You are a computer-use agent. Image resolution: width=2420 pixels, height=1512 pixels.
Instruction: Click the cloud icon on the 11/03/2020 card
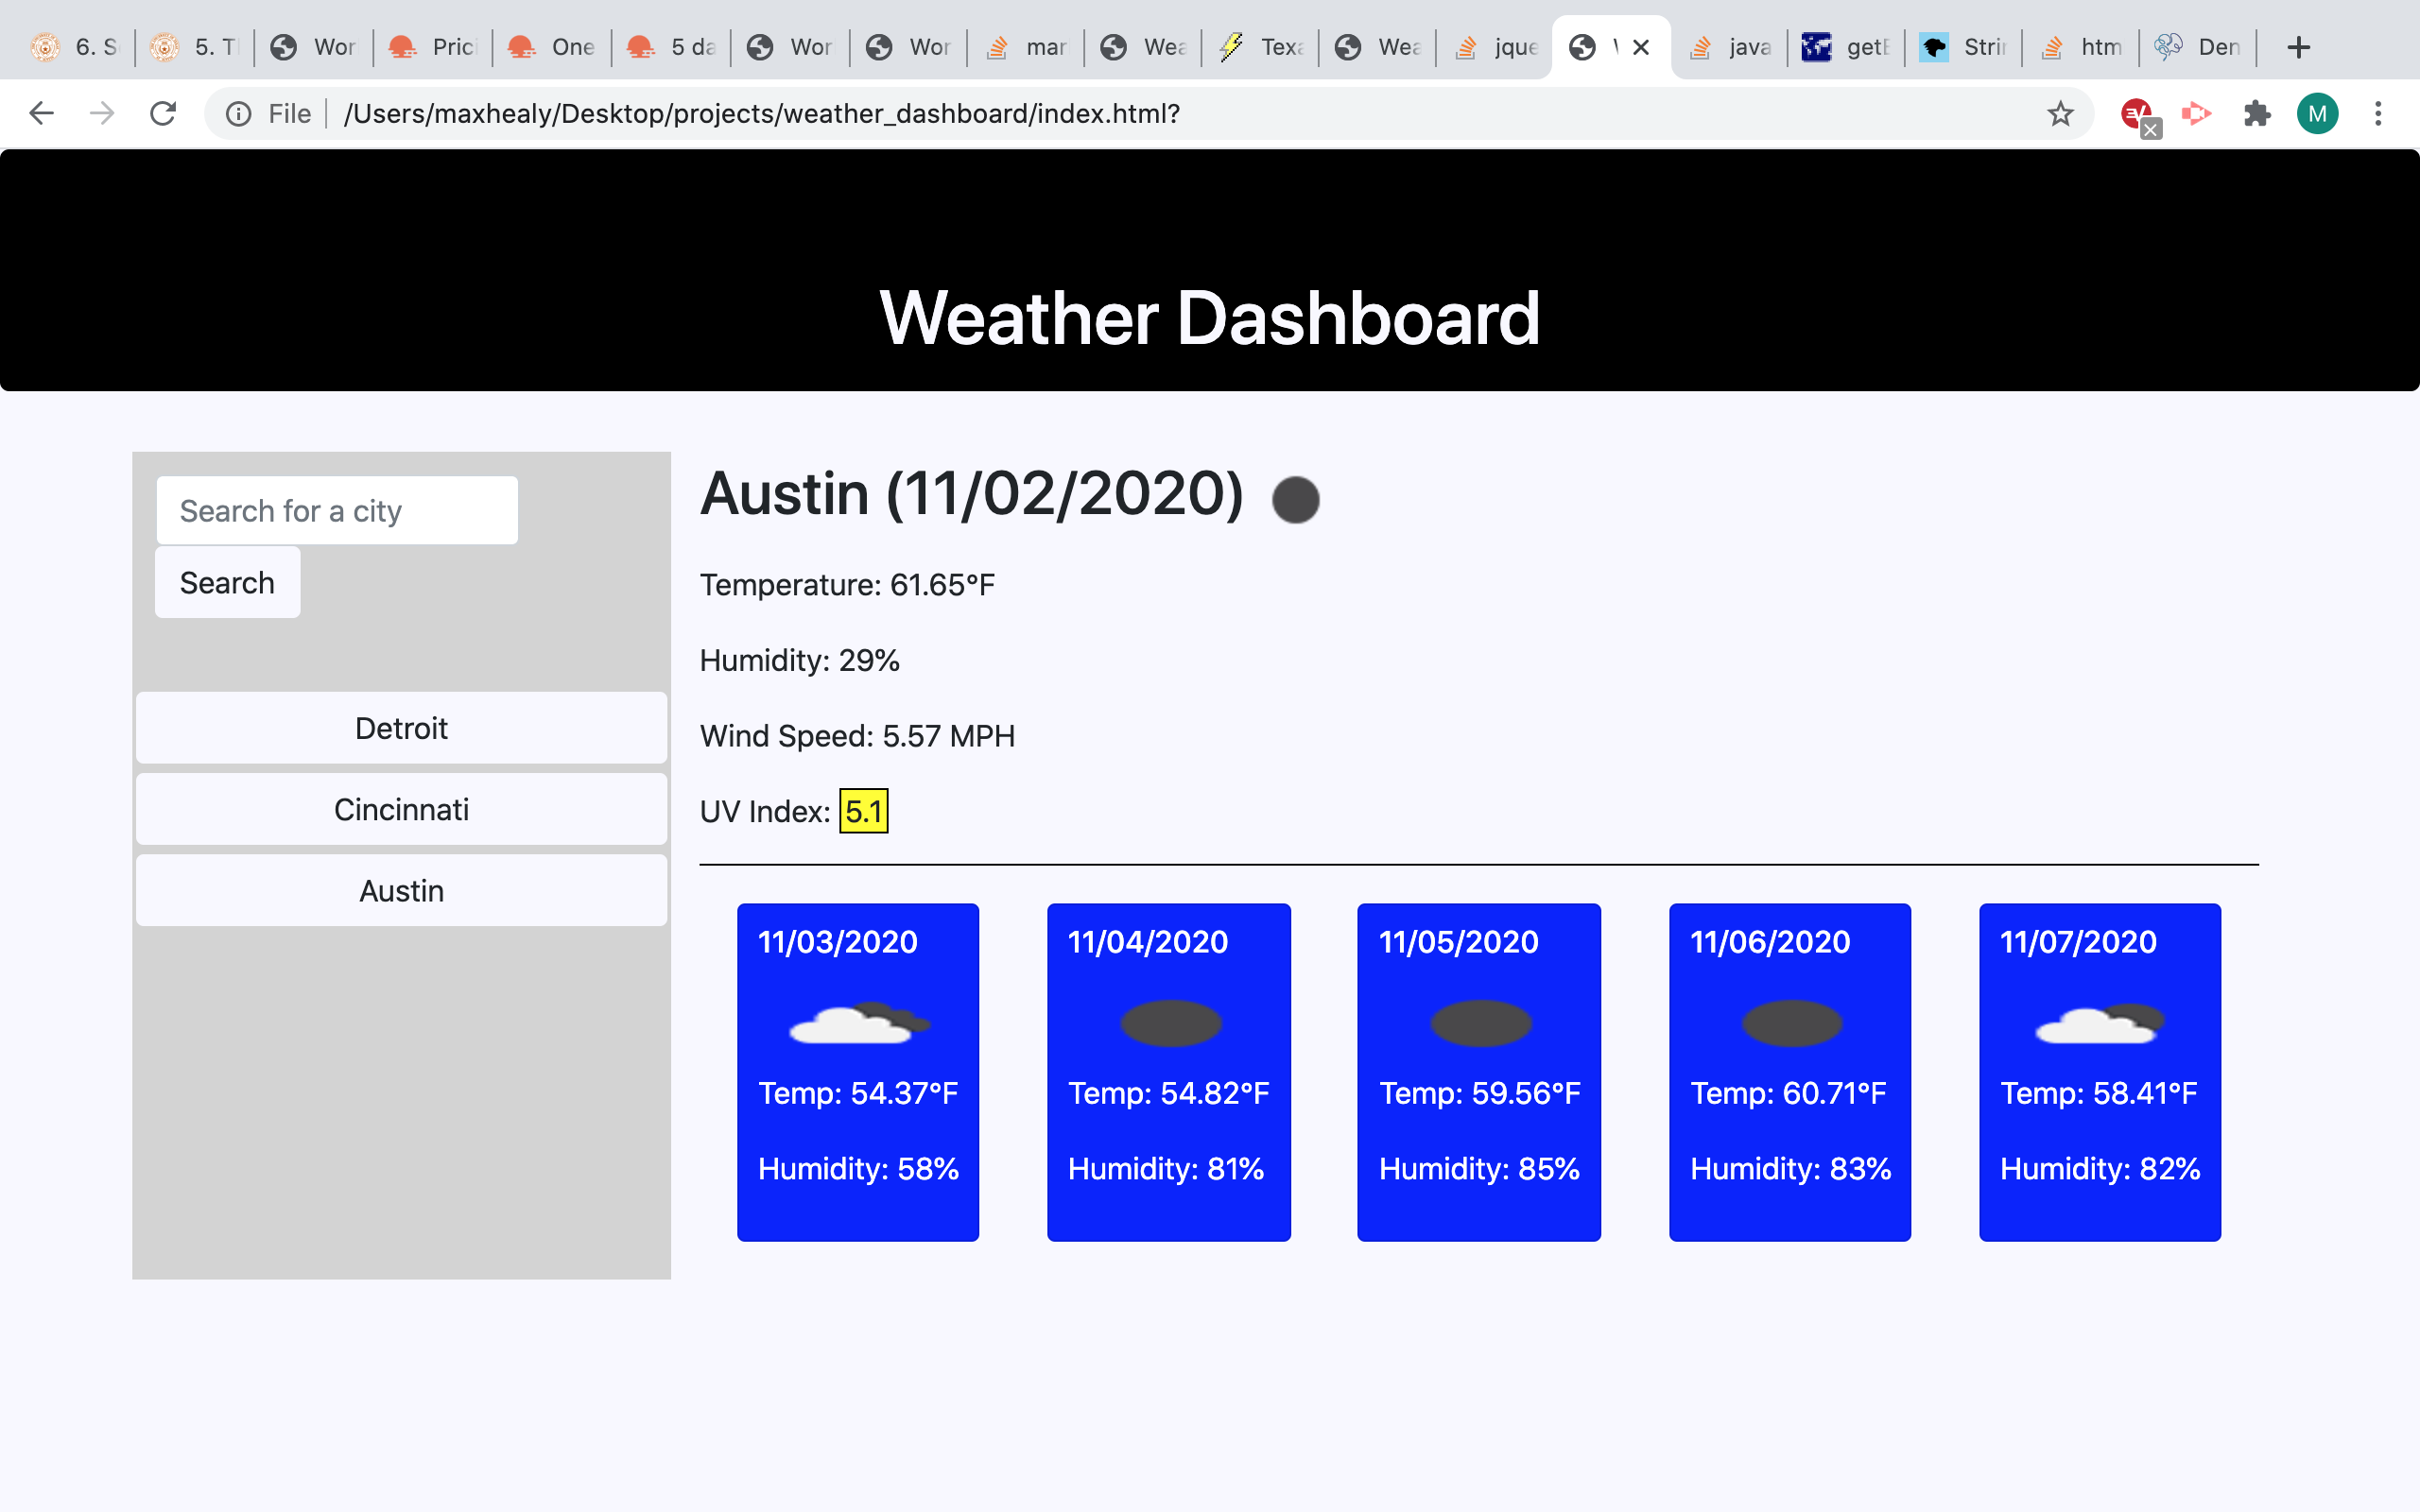click(x=858, y=1022)
